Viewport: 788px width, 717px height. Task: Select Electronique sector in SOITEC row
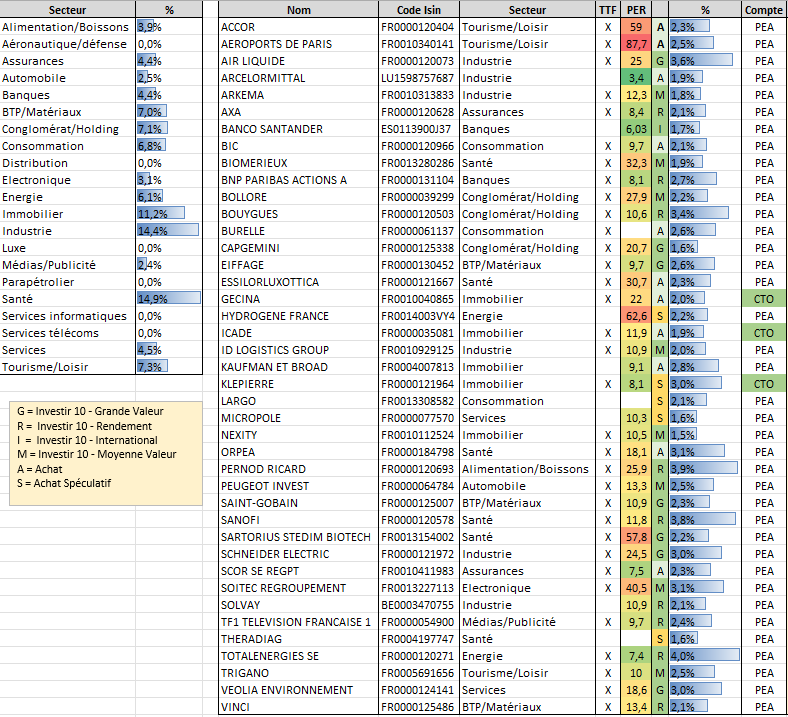527,588
